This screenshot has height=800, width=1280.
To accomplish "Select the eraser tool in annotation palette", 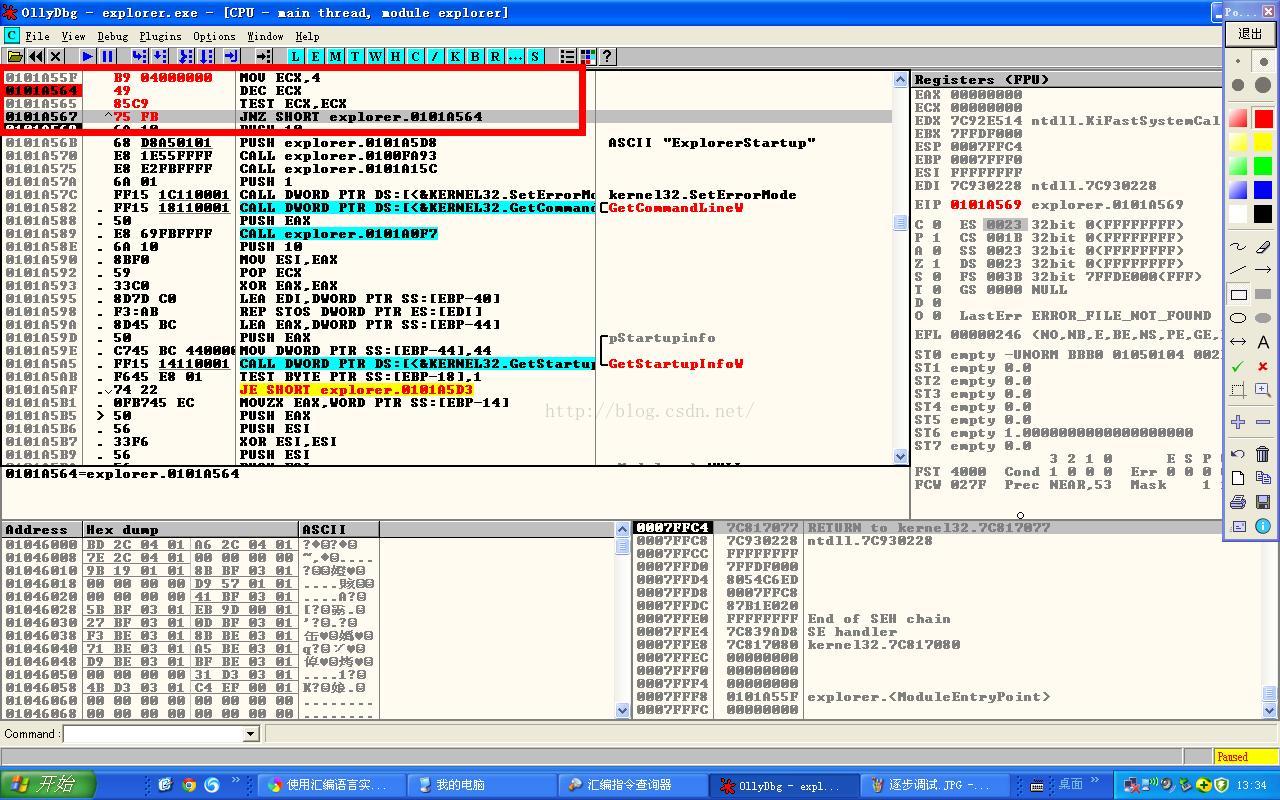I will click(x=1263, y=247).
